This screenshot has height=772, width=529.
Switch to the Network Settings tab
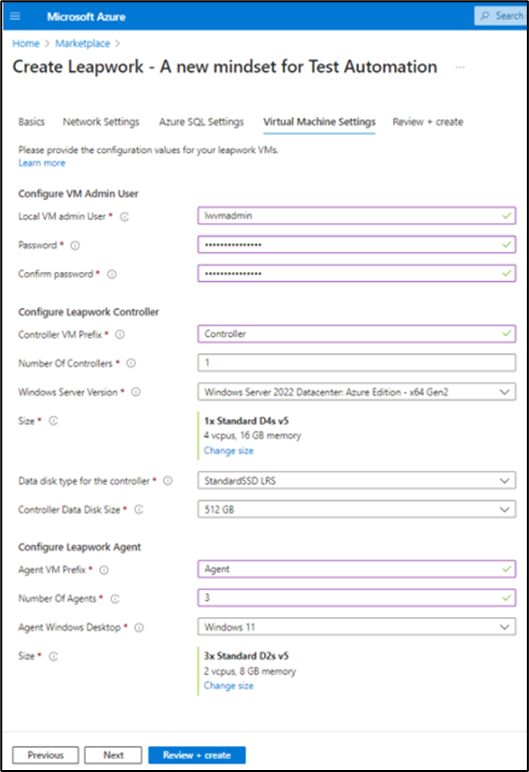(x=101, y=122)
